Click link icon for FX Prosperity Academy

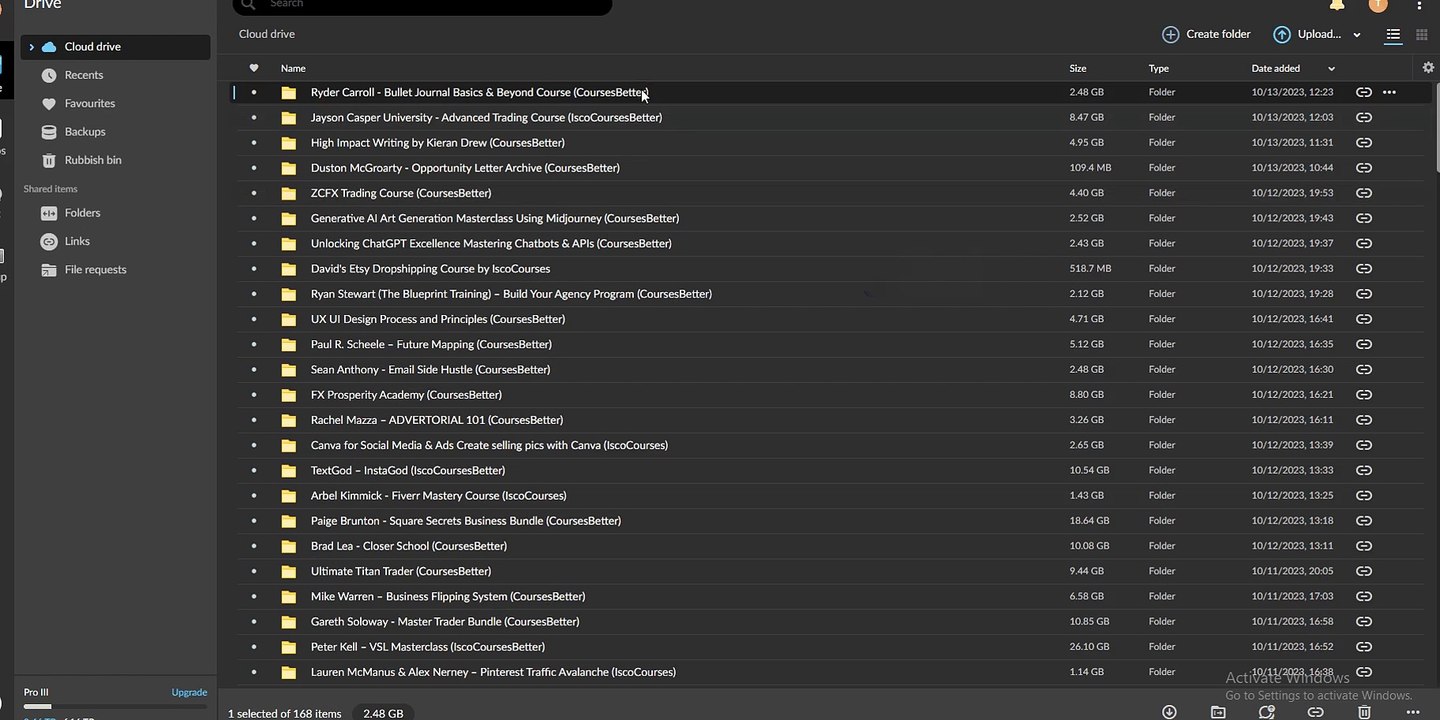[x=1363, y=395]
